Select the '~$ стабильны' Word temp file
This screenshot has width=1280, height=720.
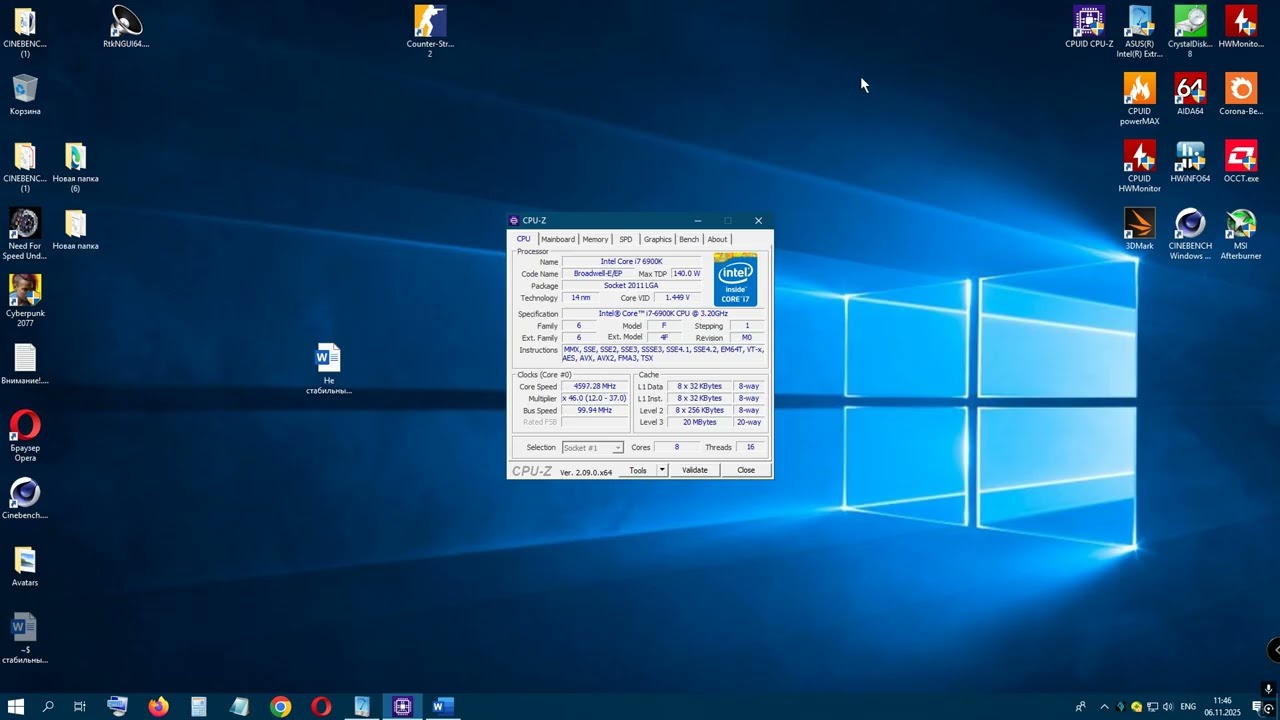click(x=25, y=638)
